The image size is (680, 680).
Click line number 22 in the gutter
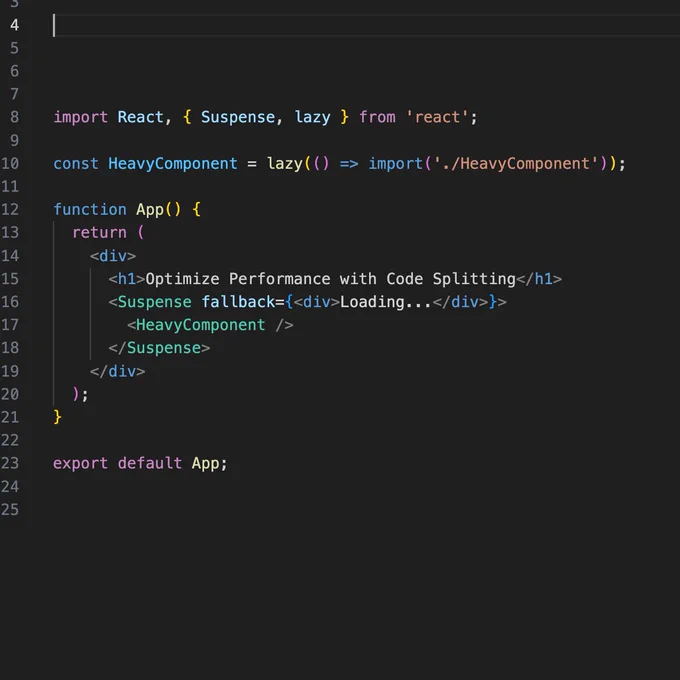(x=10, y=440)
